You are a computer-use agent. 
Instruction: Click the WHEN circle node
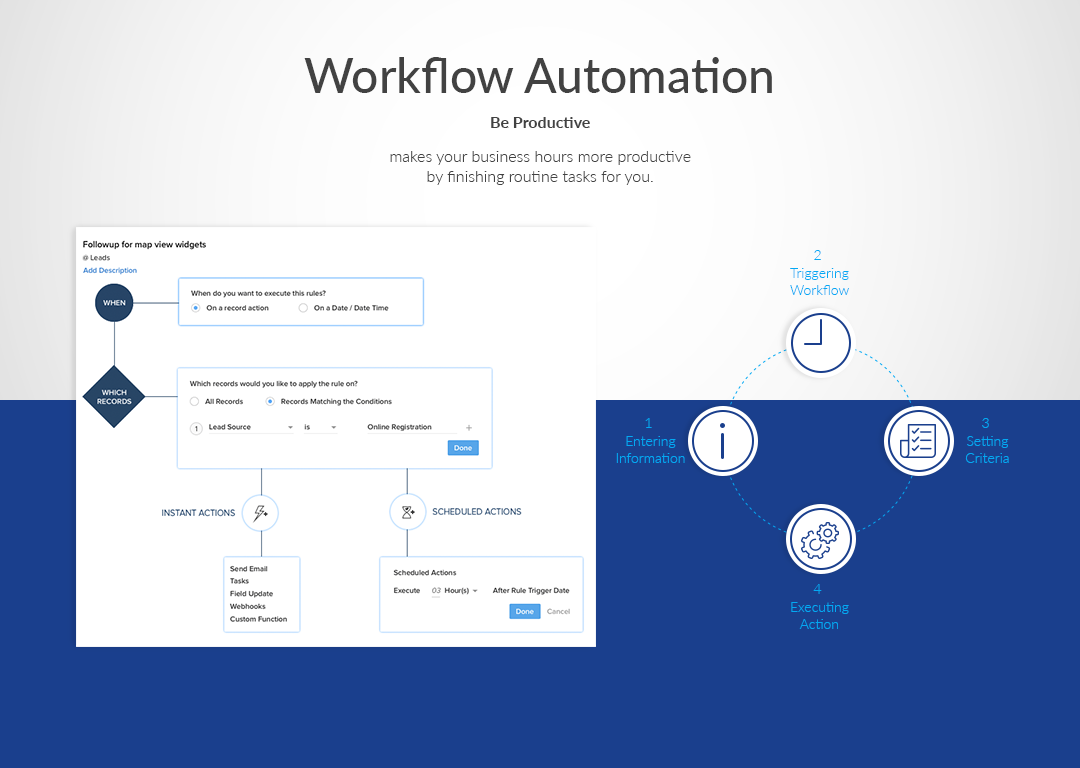pos(114,302)
